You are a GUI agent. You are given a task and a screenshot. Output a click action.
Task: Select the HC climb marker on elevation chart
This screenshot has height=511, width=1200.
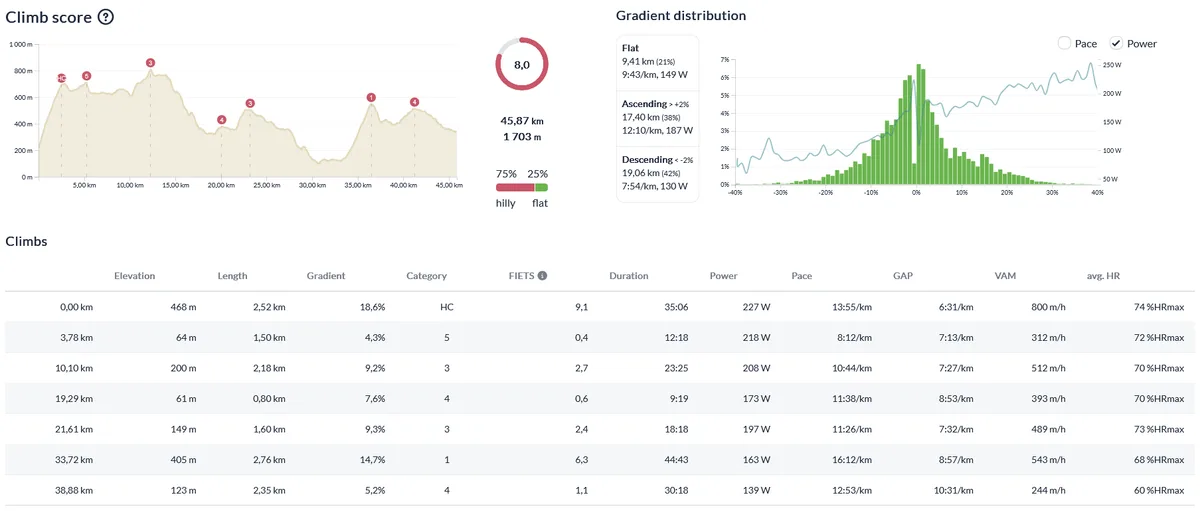(x=62, y=78)
